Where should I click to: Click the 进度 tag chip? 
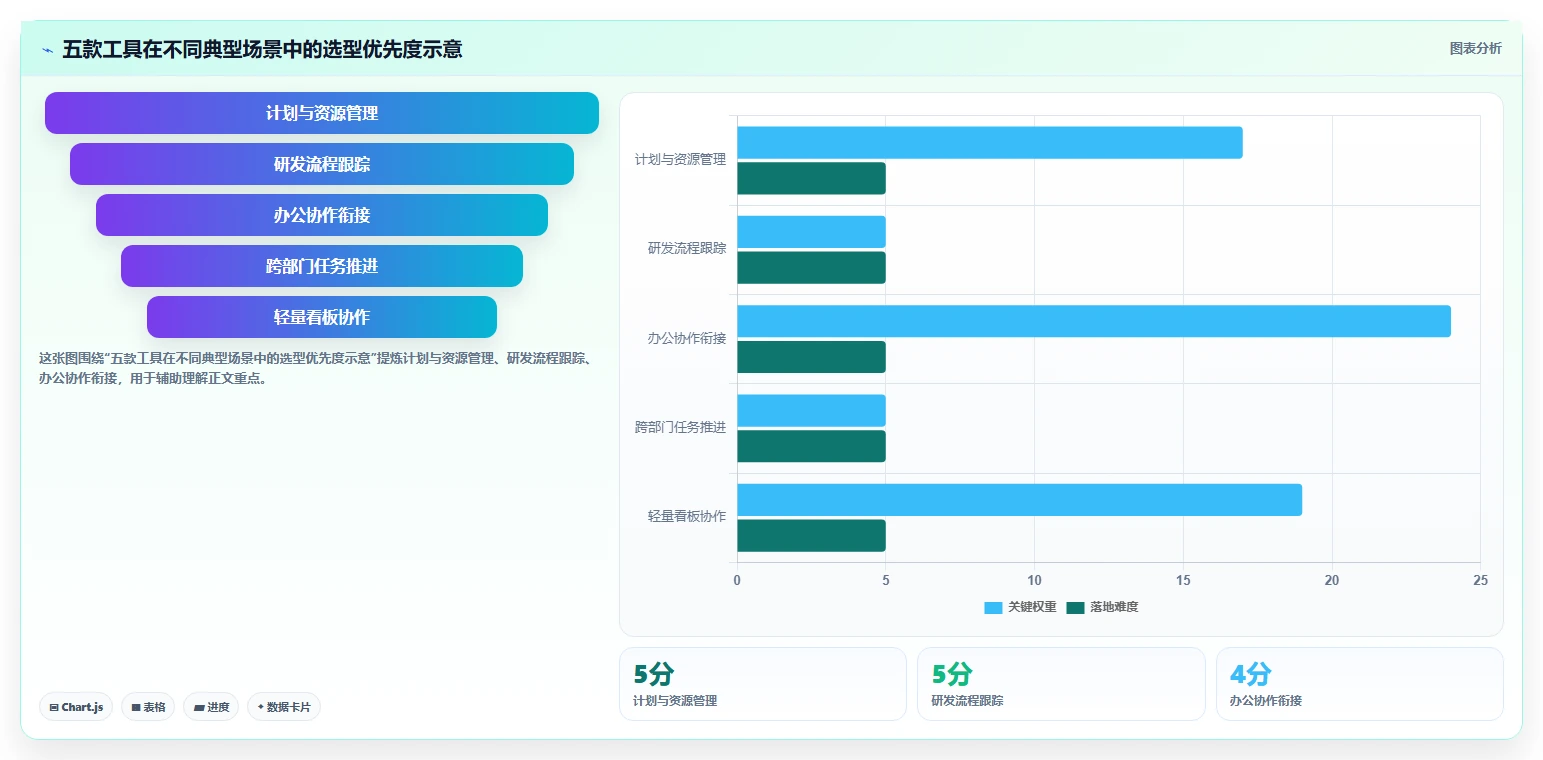[x=211, y=707]
